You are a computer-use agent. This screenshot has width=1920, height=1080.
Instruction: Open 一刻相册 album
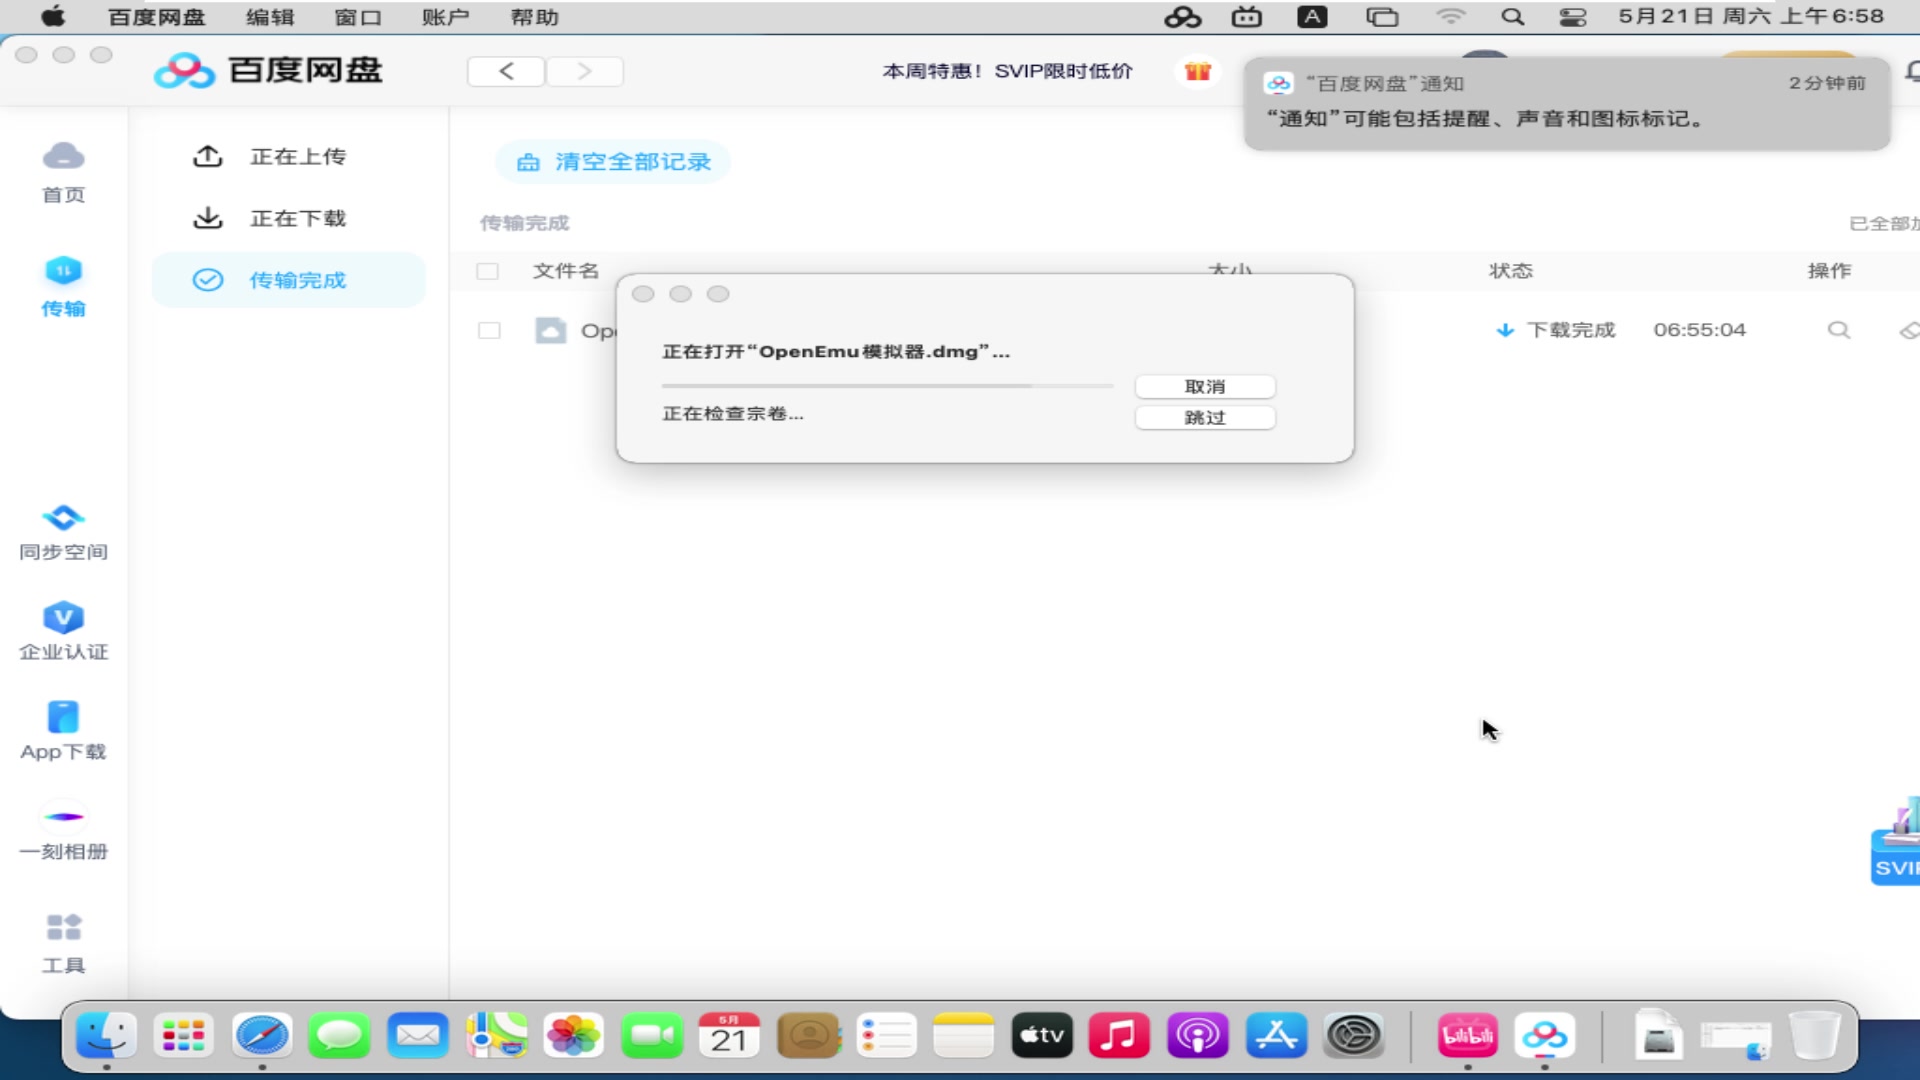[63, 832]
